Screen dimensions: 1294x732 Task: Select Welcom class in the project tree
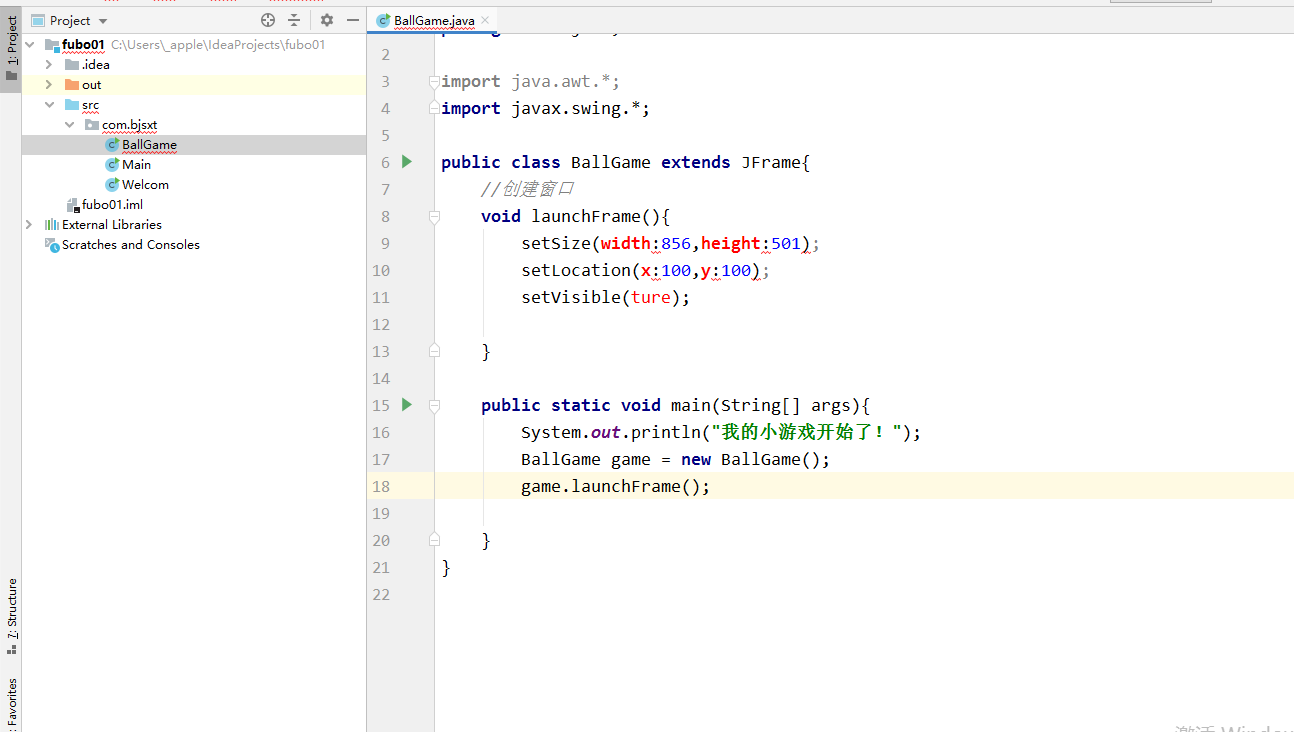145,185
